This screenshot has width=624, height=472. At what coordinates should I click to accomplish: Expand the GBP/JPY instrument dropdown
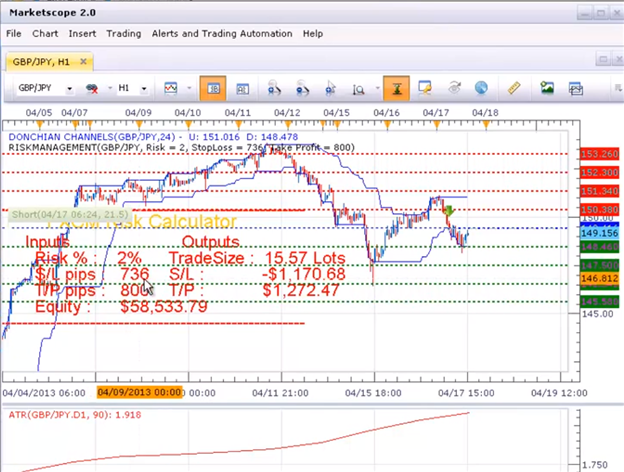tap(70, 88)
